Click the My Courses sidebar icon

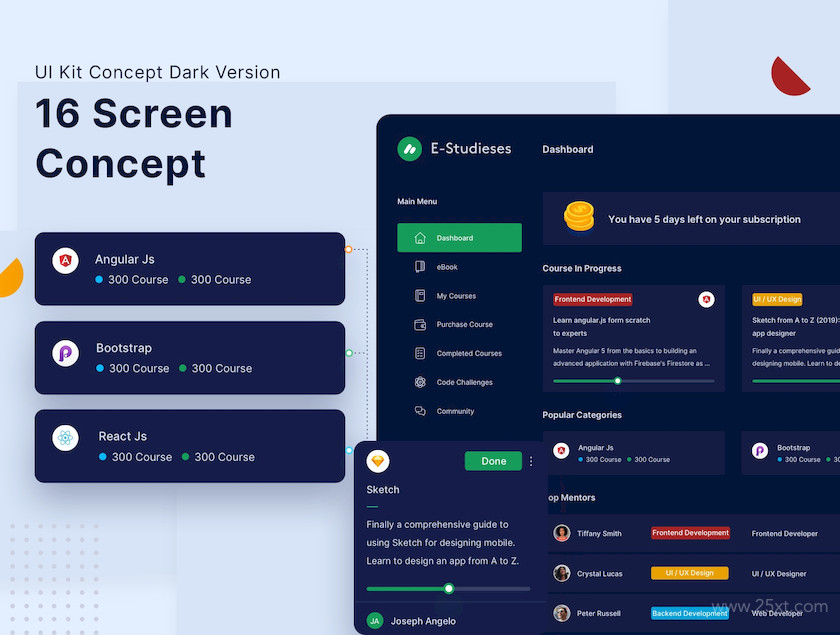(420, 295)
